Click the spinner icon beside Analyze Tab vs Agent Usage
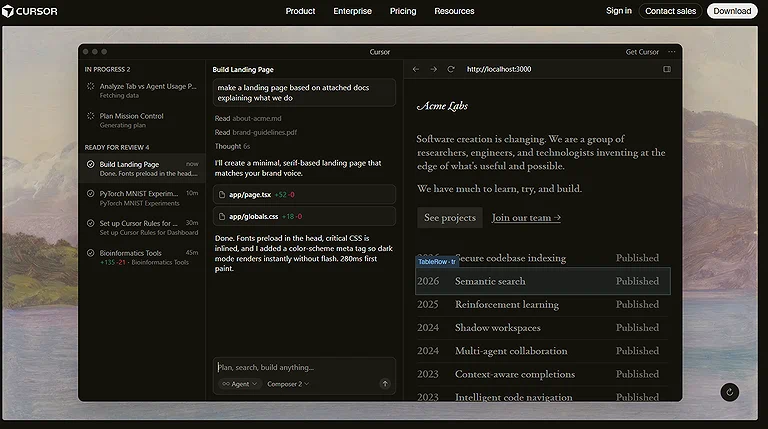Screen dimensions: 768x429 point(91,86)
